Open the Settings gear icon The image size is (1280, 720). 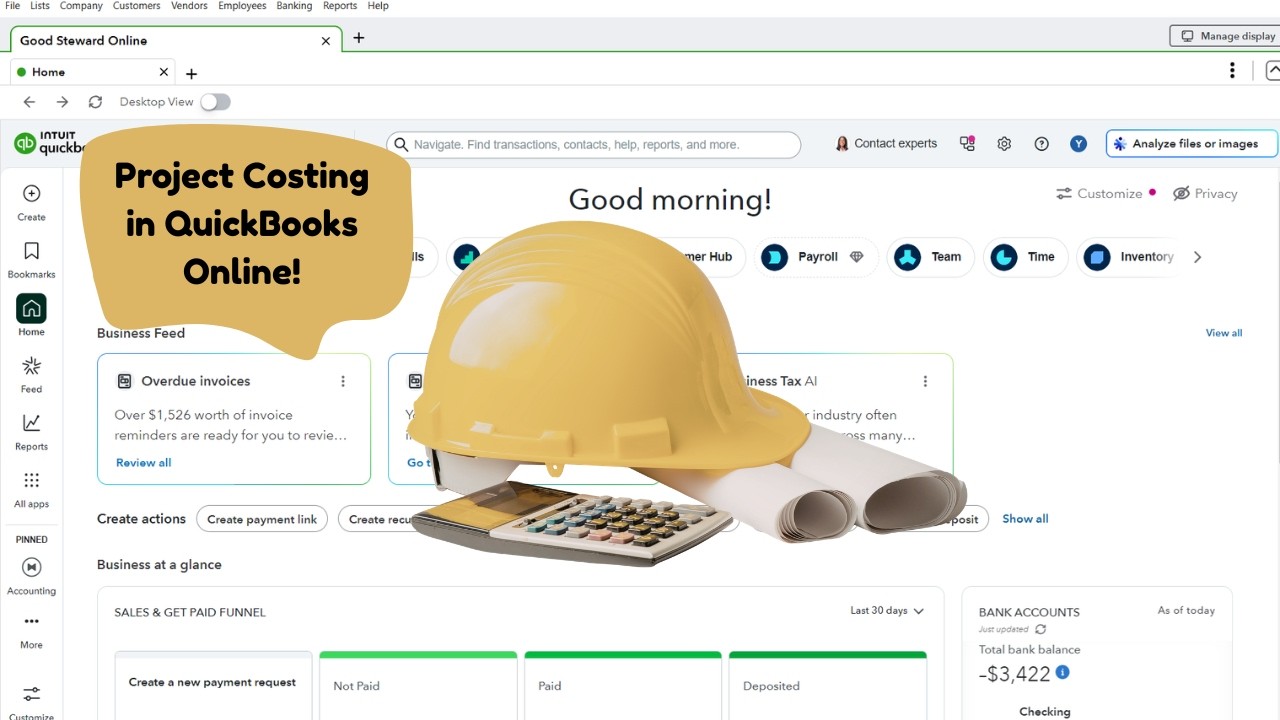point(1004,144)
